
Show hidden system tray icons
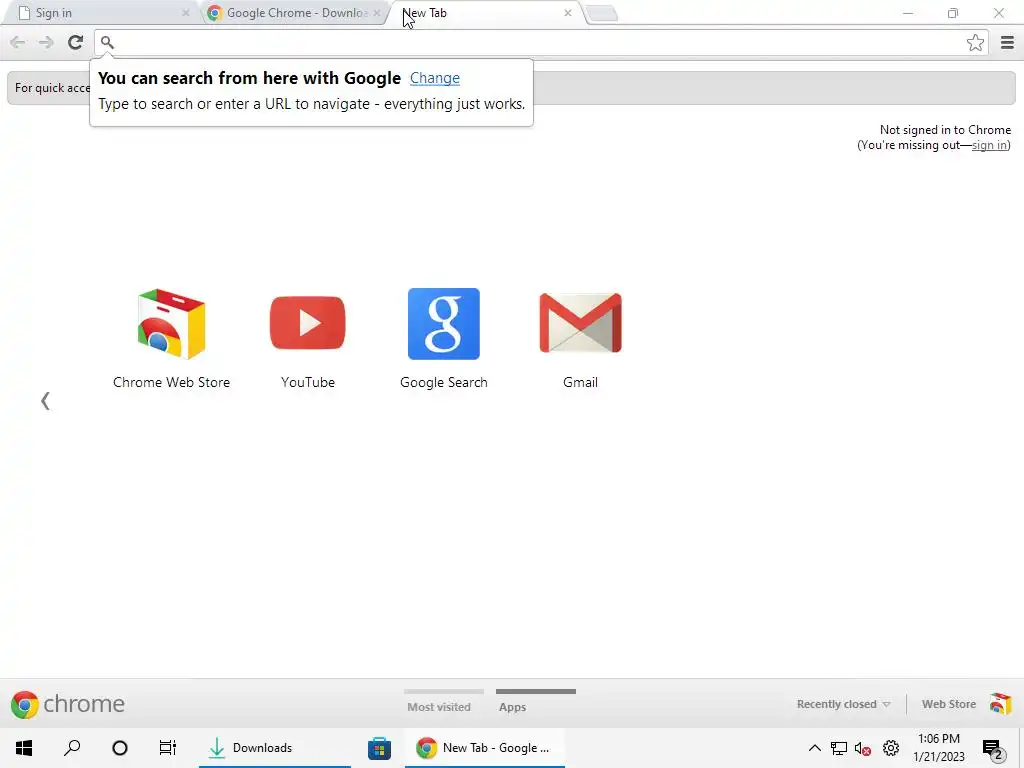[x=814, y=748]
